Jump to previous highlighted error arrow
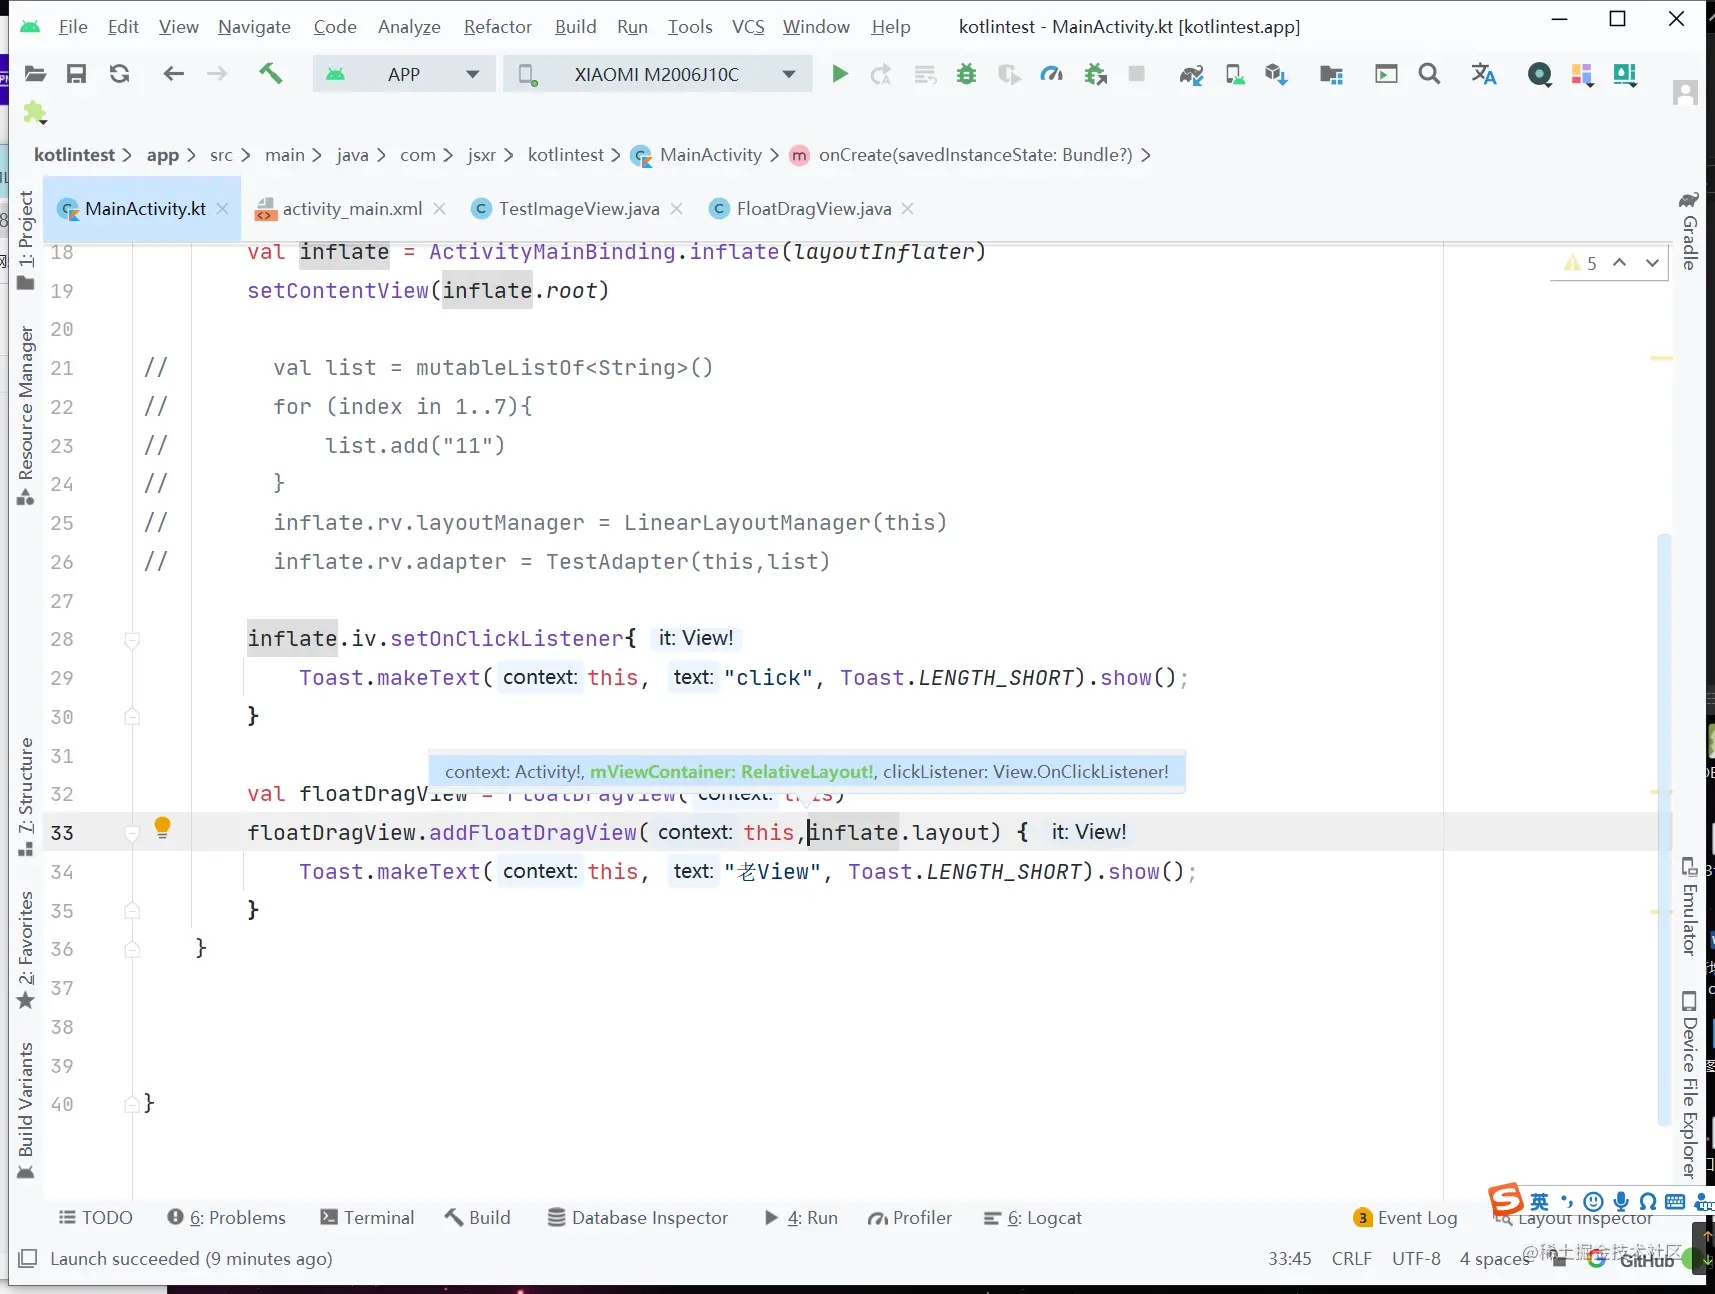1715x1294 pixels. coord(1620,263)
